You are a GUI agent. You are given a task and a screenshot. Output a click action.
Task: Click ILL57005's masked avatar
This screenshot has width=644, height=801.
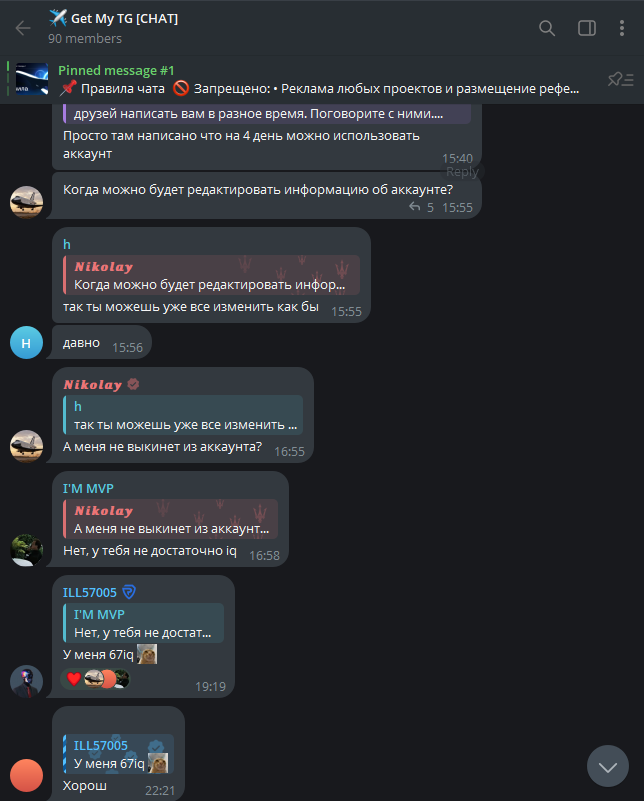pyautogui.click(x=27, y=681)
